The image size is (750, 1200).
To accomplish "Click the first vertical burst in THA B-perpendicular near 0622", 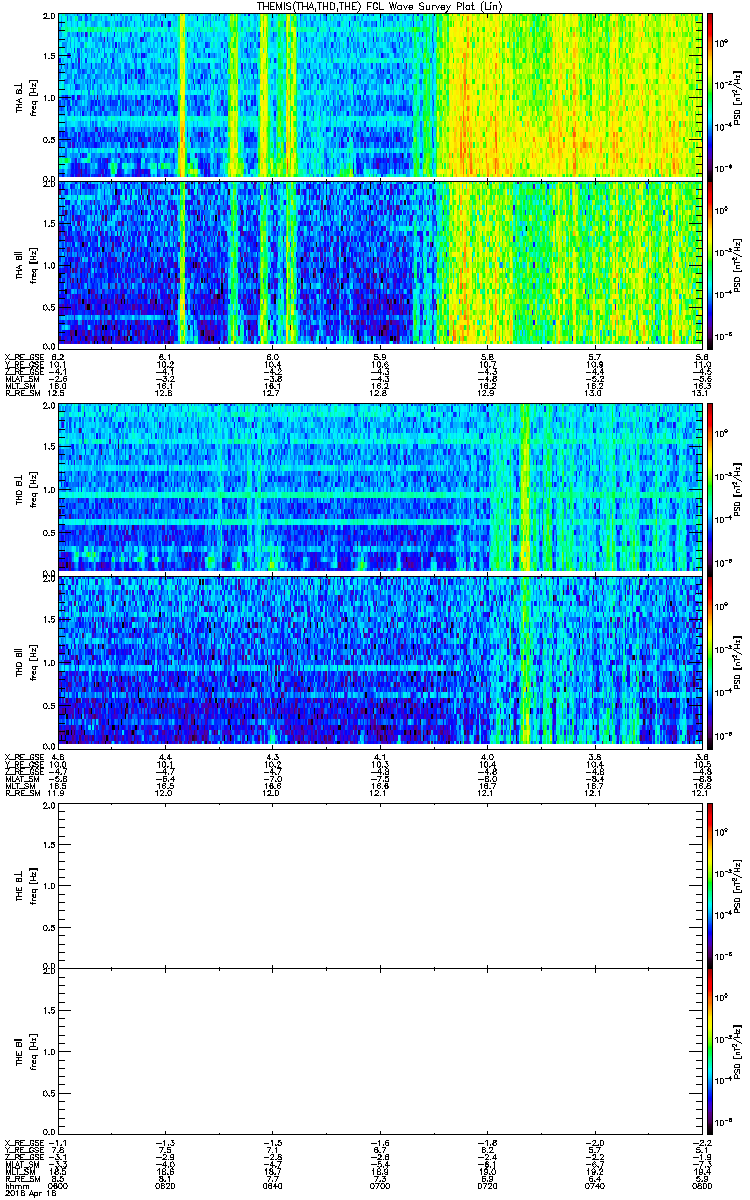I will point(182,96).
